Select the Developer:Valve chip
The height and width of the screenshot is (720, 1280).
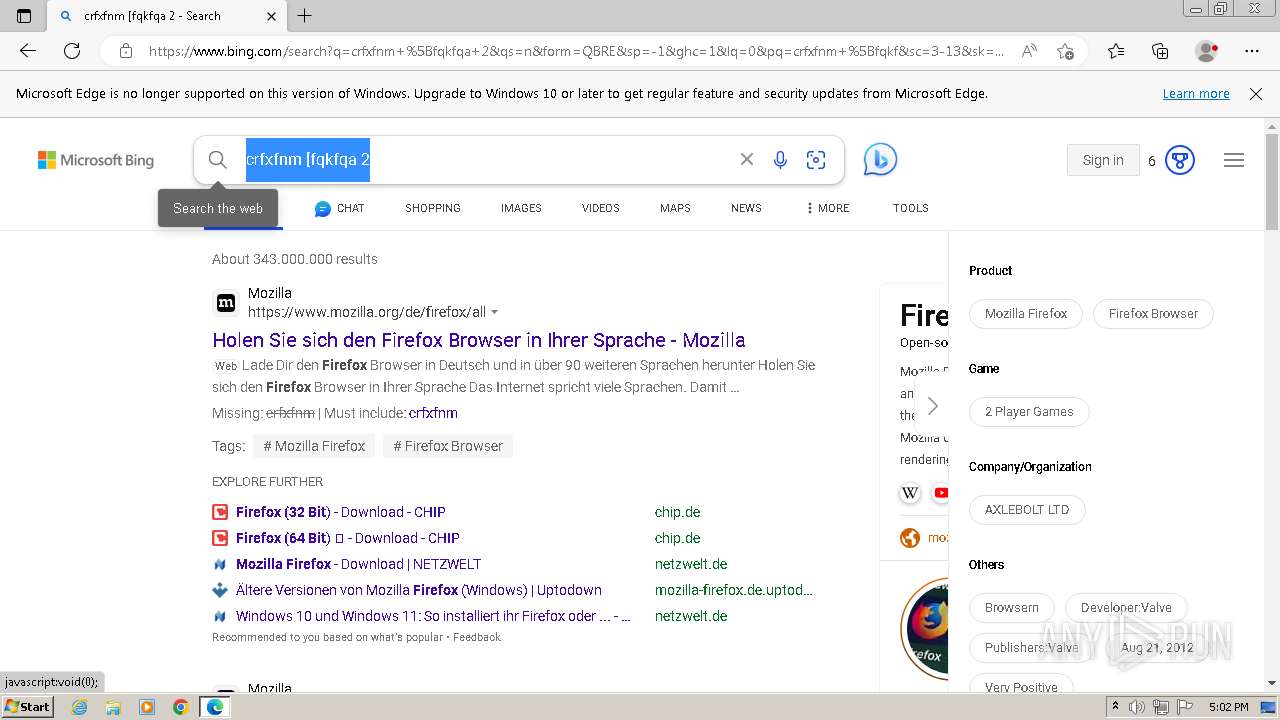coord(1126,608)
